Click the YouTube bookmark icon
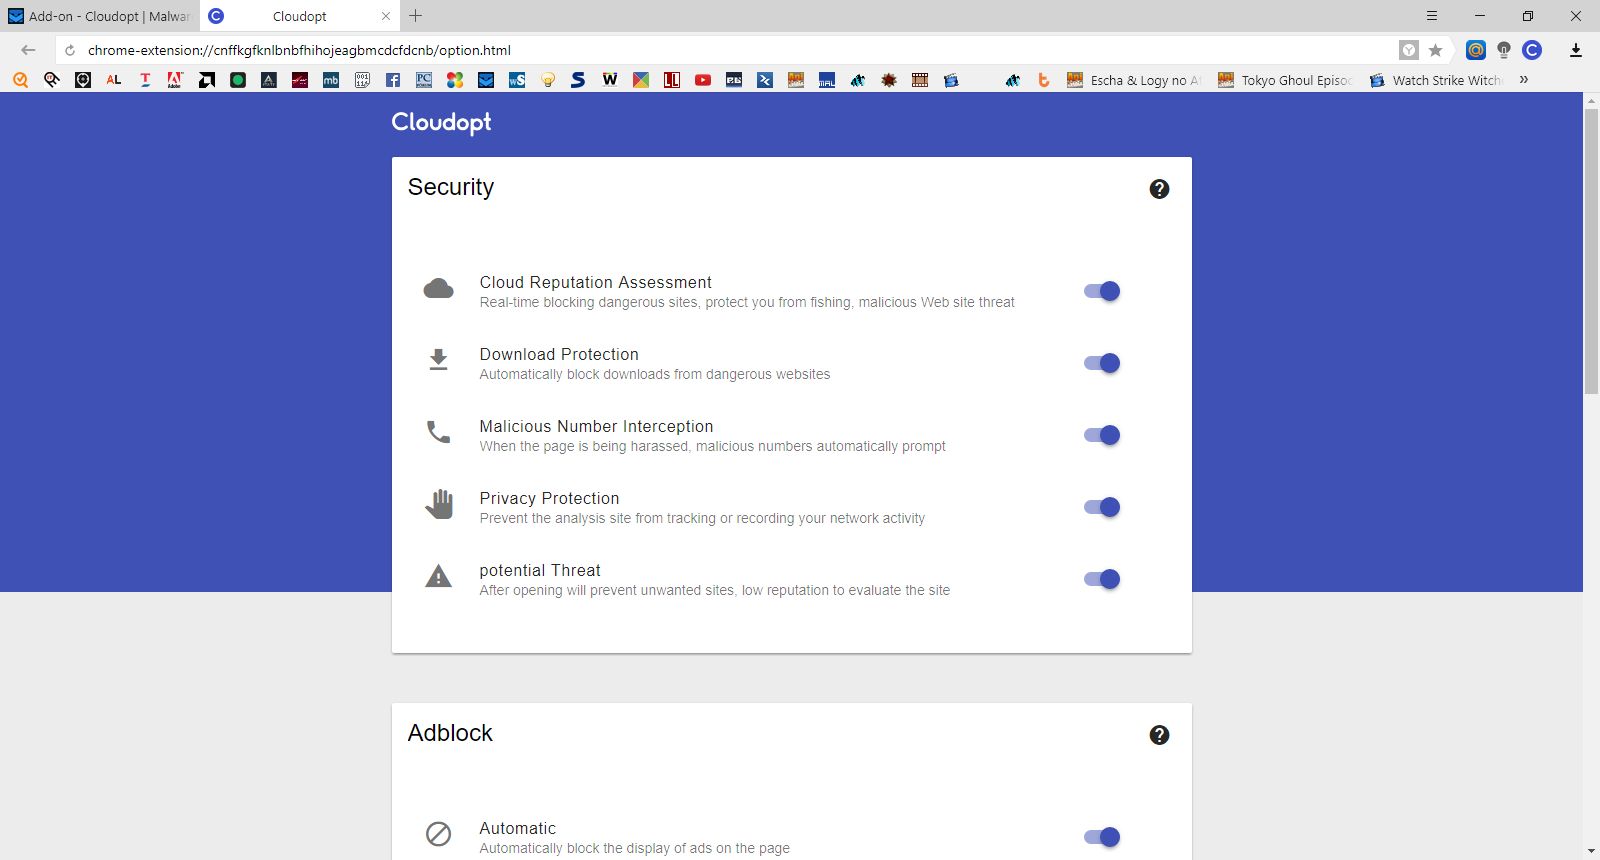 click(703, 80)
